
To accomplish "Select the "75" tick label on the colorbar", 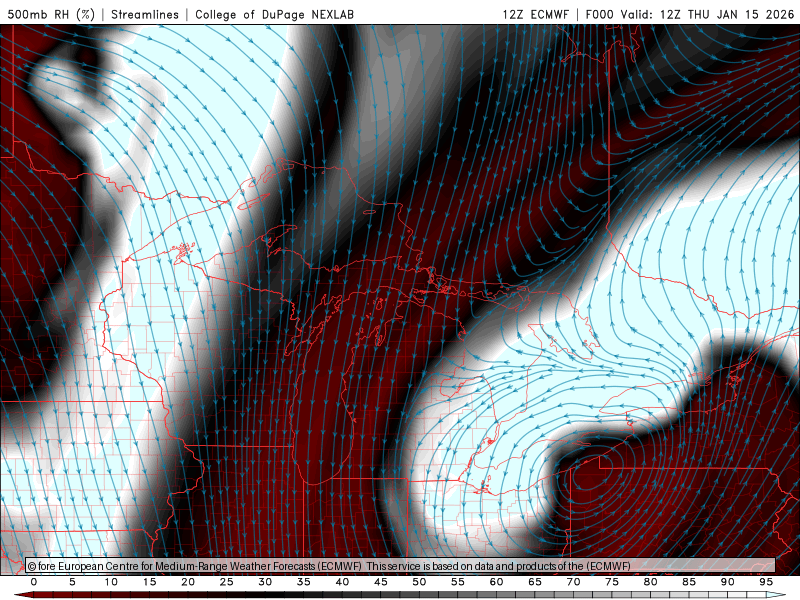I will [x=612, y=582].
